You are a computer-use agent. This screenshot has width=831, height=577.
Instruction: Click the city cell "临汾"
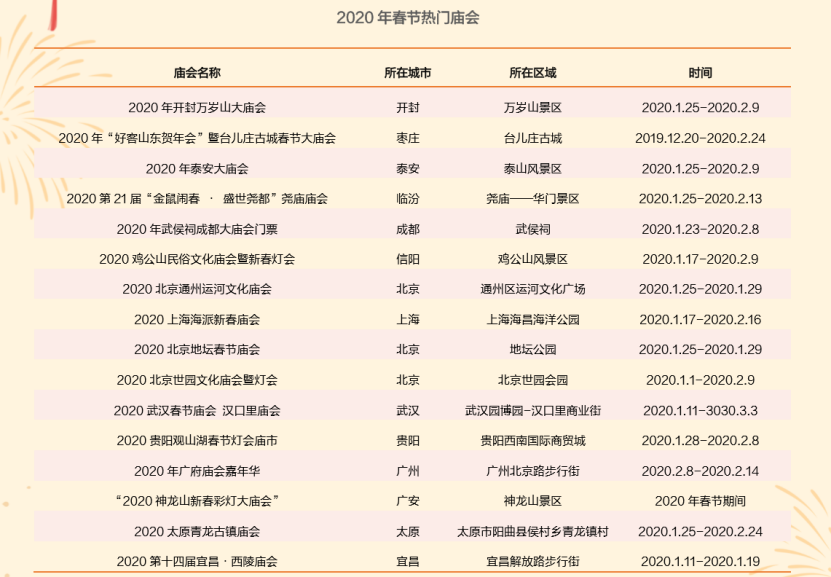point(407,199)
